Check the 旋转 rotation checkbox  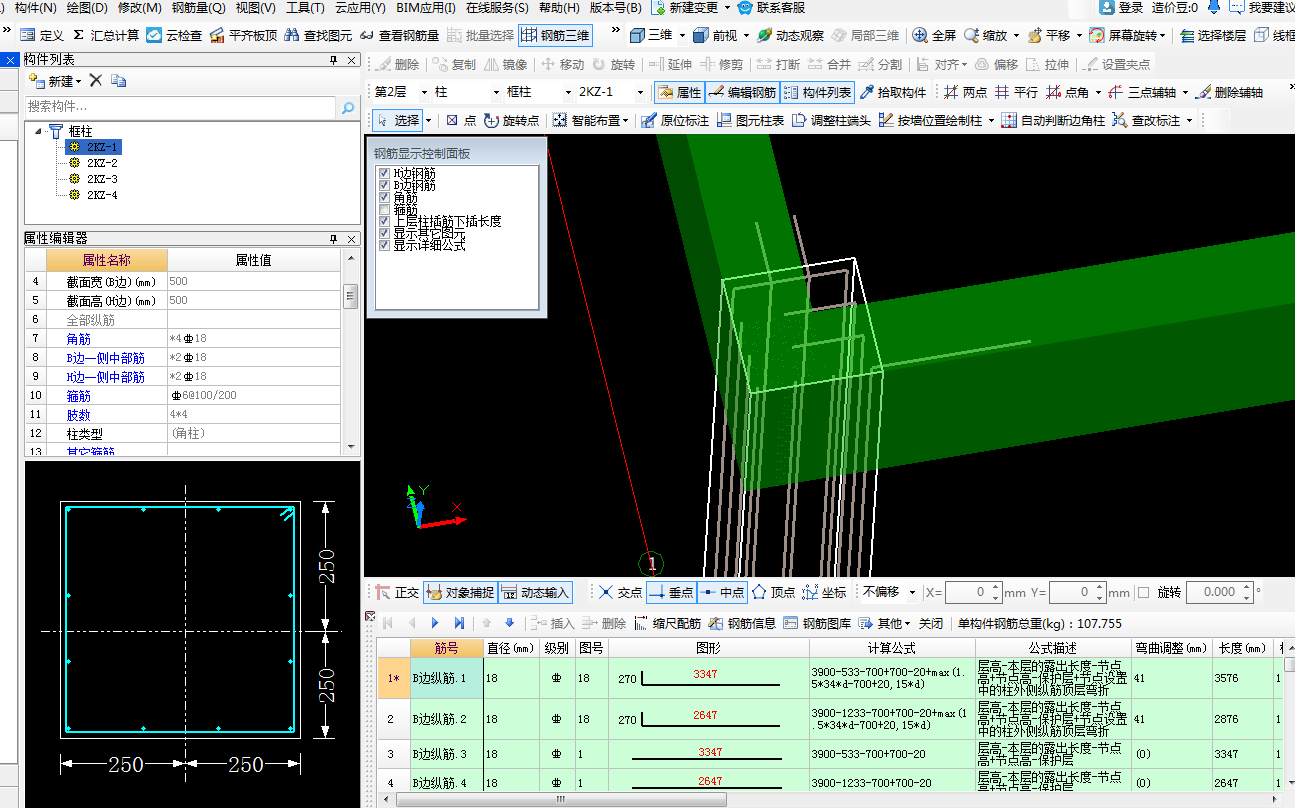click(1144, 592)
